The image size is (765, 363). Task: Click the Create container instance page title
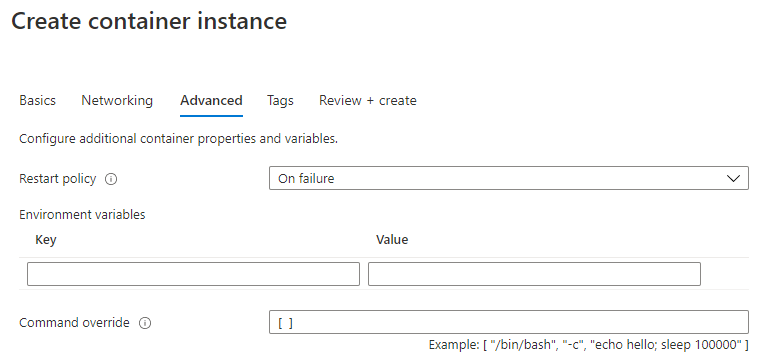pyautogui.click(x=149, y=21)
